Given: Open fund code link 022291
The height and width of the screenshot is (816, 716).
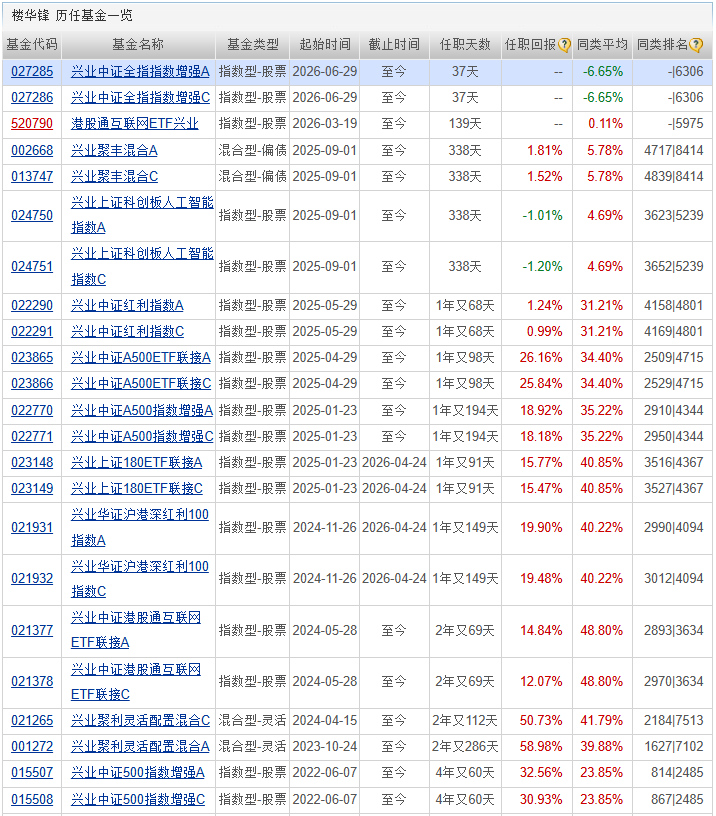Looking at the screenshot, I should [32, 332].
